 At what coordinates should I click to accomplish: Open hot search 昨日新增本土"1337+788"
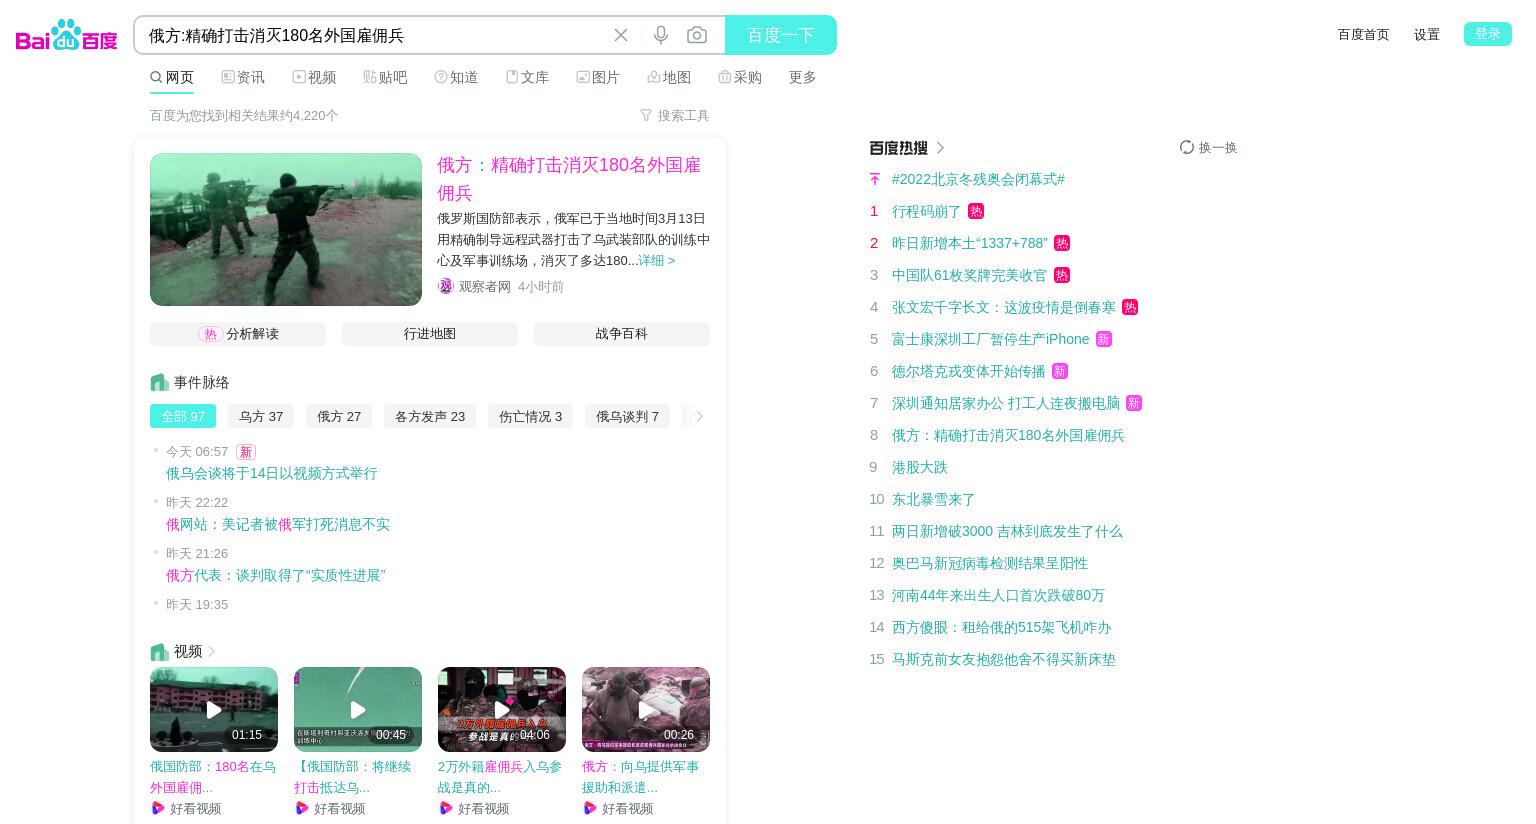[970, 243]
